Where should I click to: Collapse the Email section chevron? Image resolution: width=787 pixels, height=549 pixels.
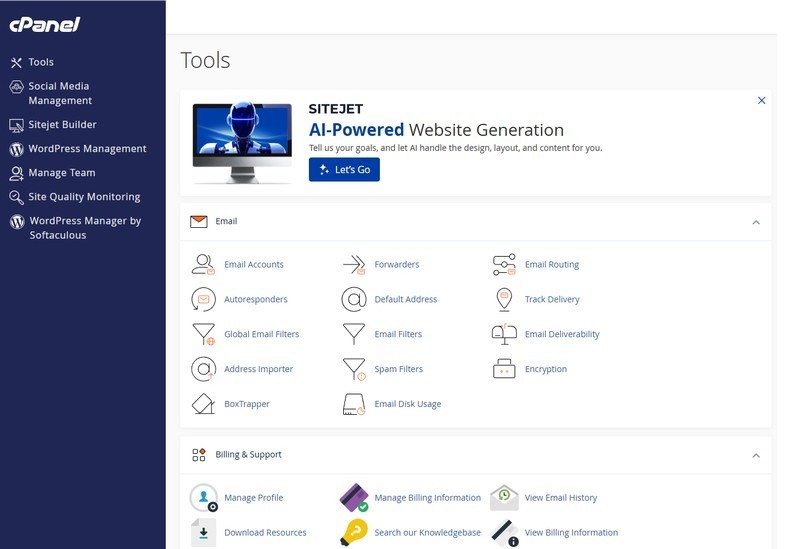756,222
